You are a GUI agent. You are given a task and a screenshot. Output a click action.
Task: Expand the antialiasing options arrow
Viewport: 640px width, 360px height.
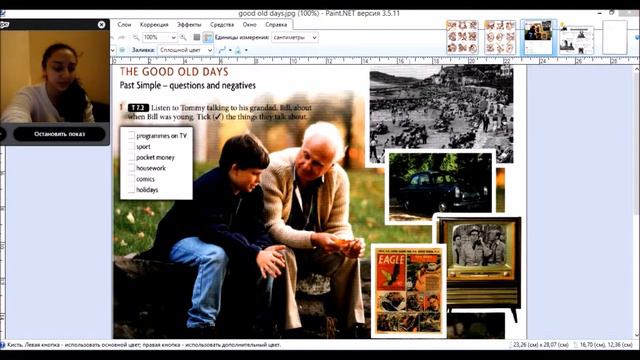(x=230, y=50)
